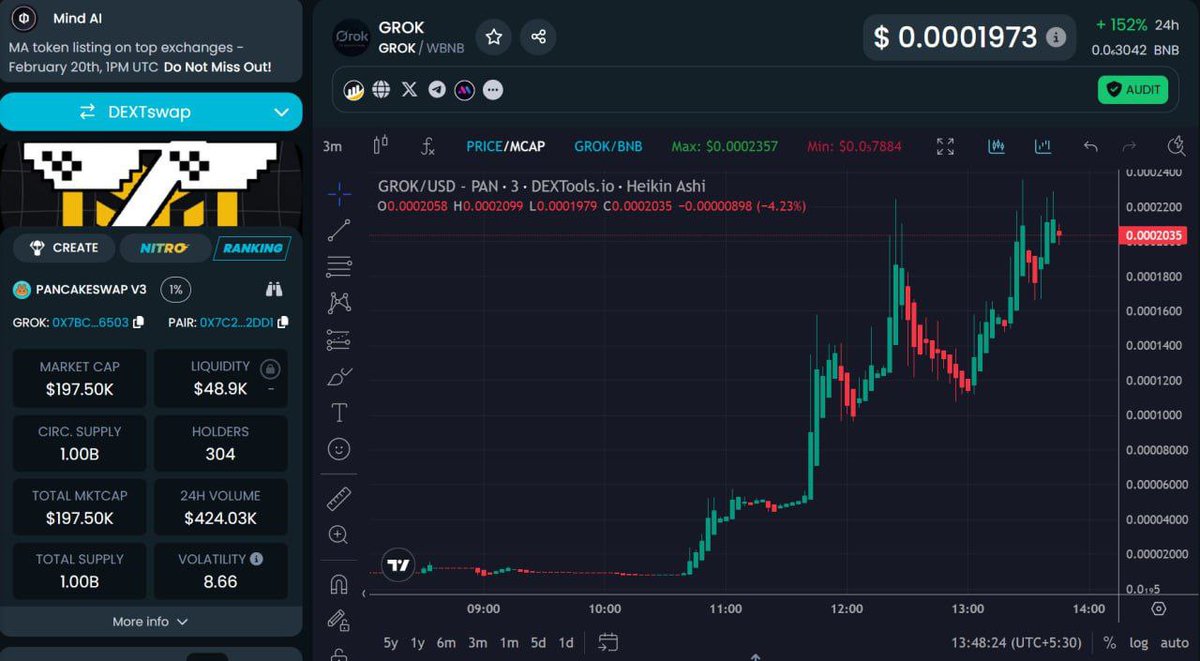Select the zoom in magnifier tool
The width and height of the screenshot is (1200, 661).
pos(339,535)
